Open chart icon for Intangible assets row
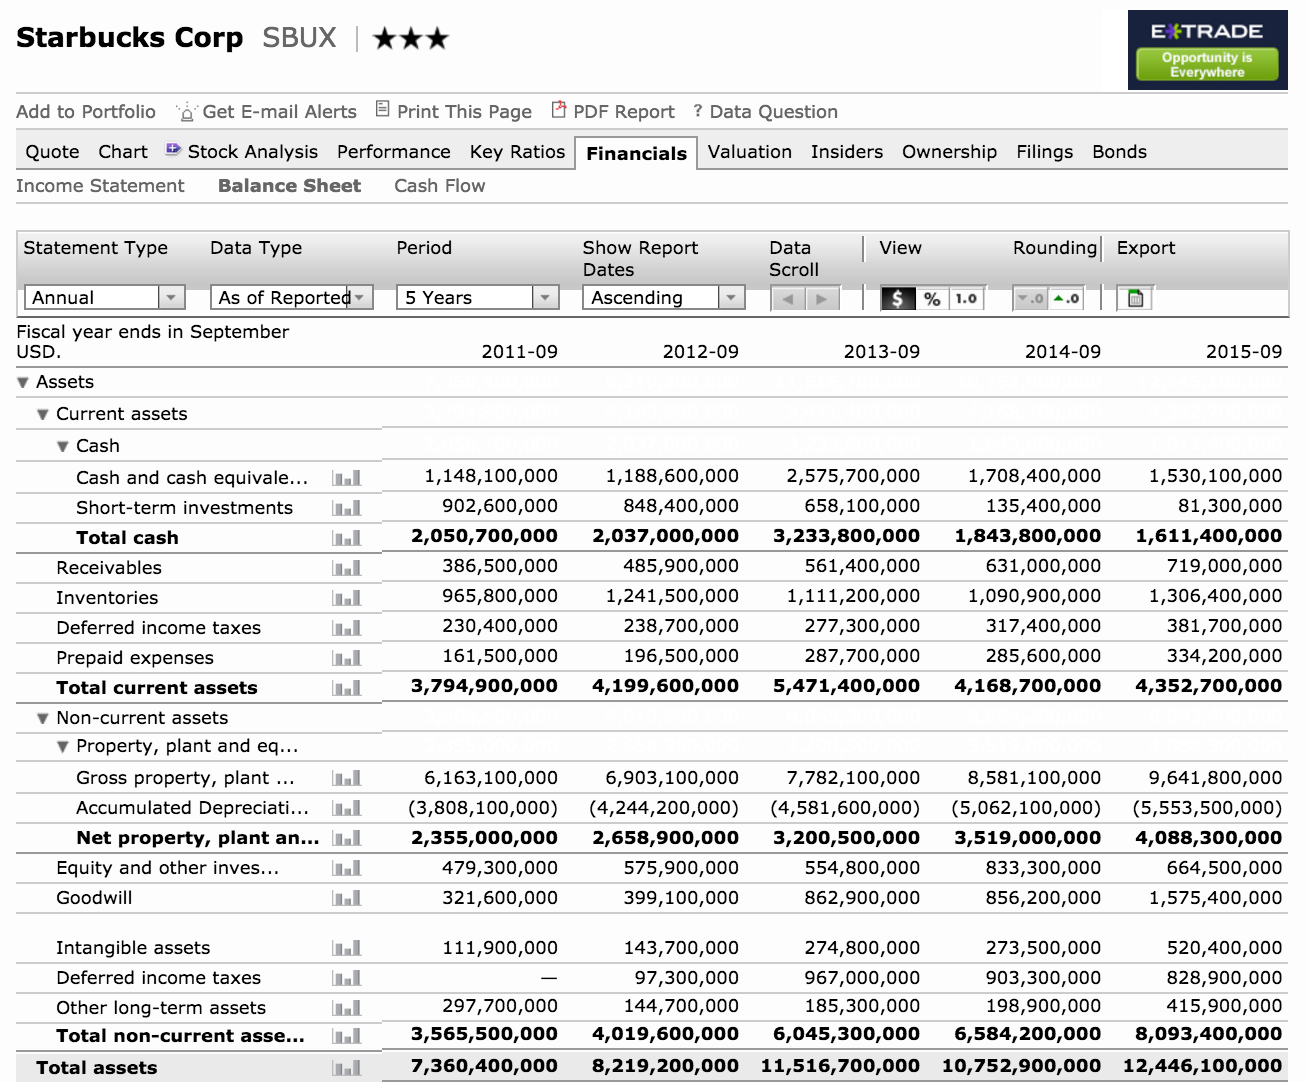1308x1082 pixels. click(347, 948)
